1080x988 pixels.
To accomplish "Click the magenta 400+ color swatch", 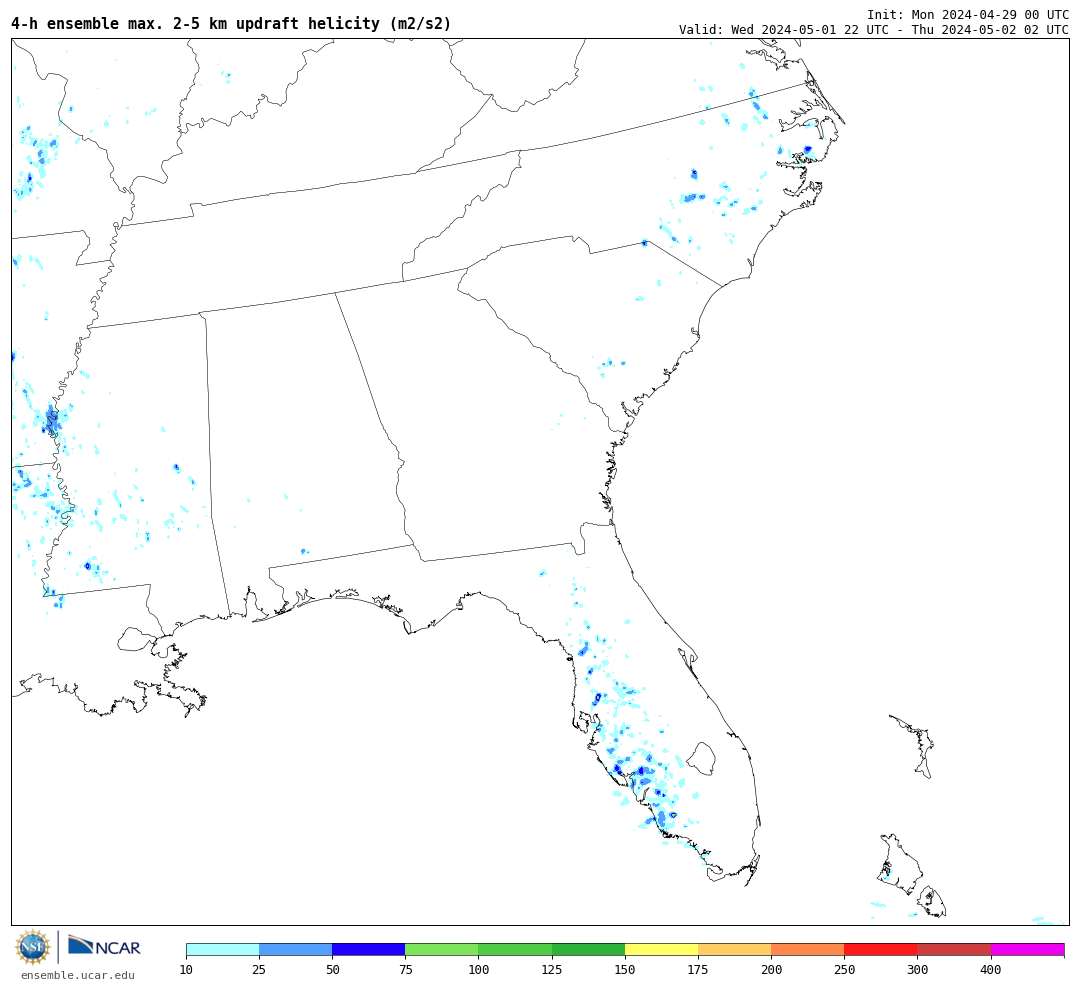I will point(1028,950).
